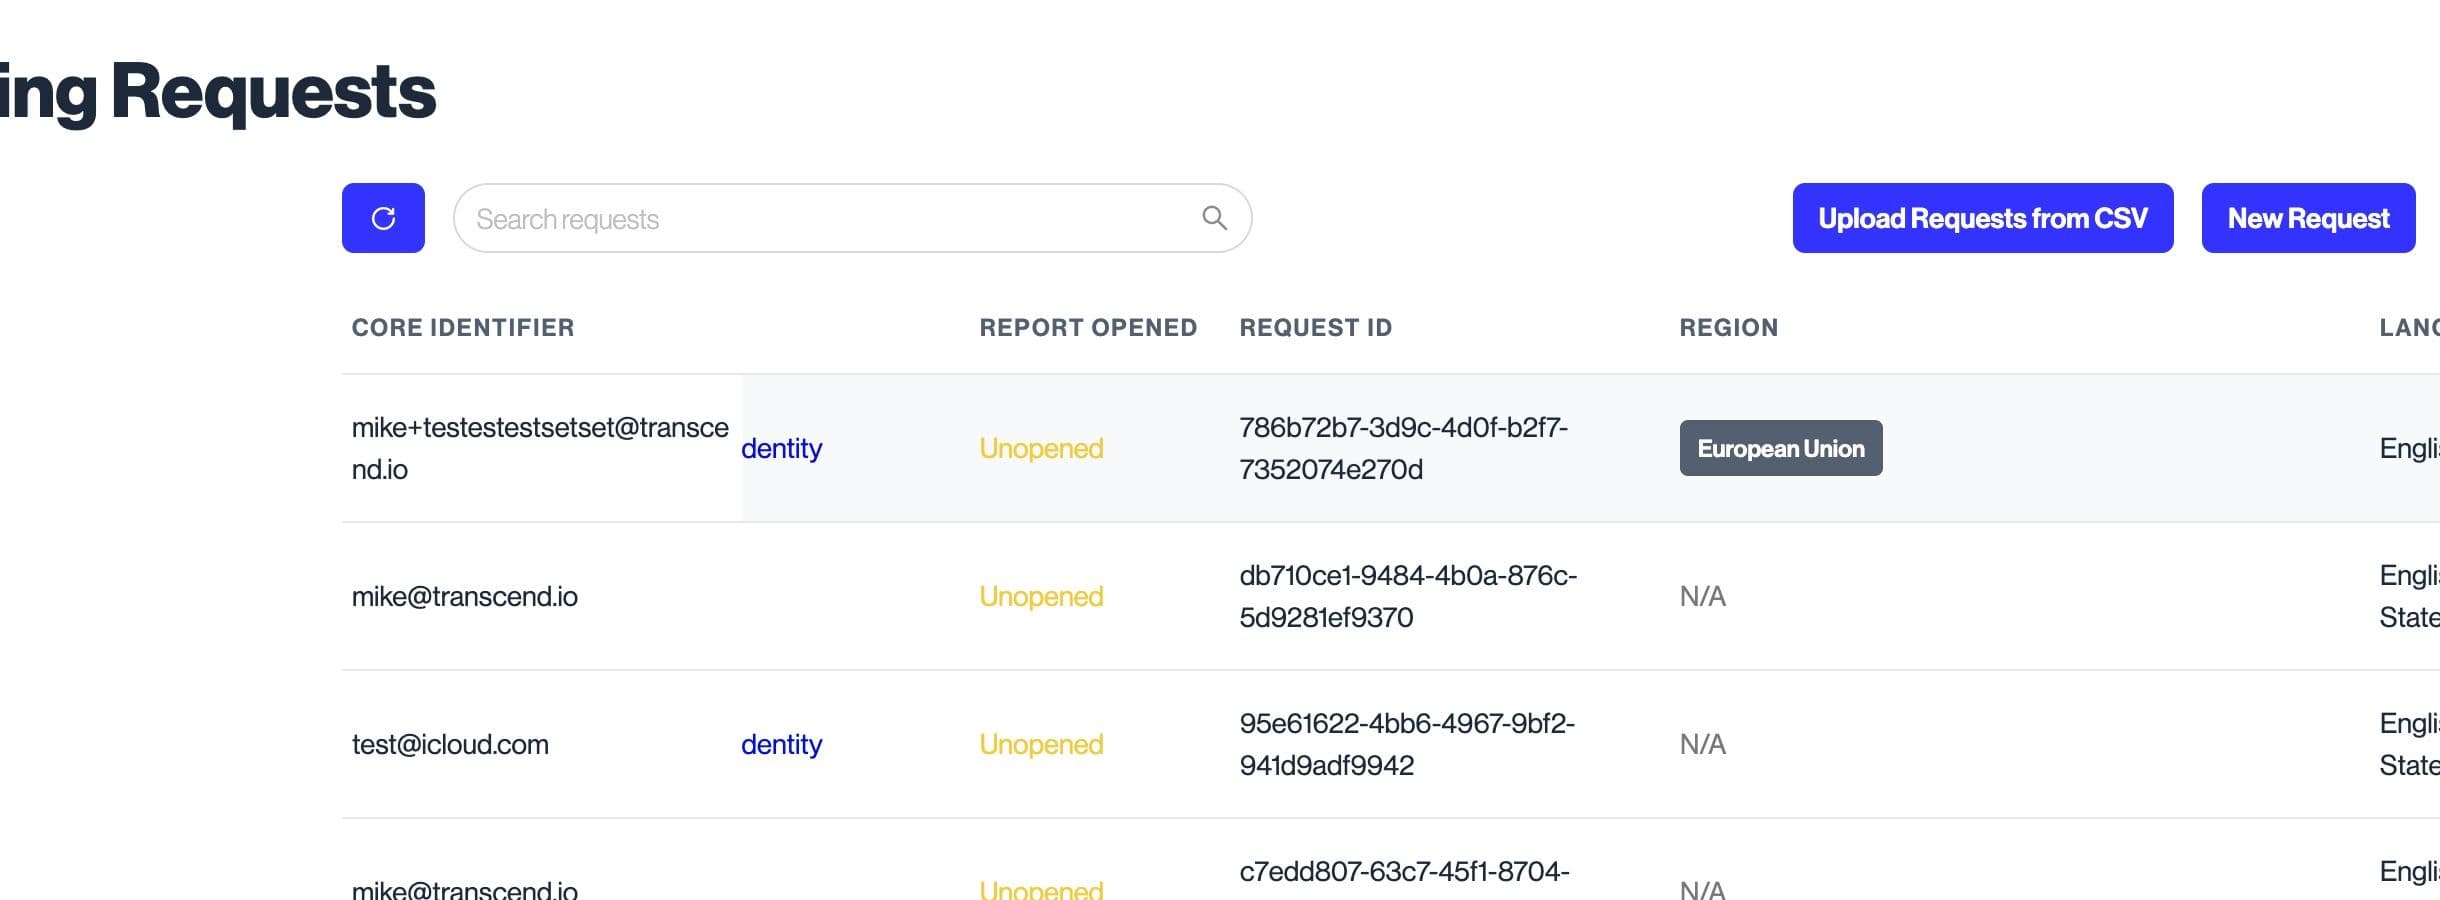
Task: Open Upload Requests from CSV
Action: (1982, 218)
